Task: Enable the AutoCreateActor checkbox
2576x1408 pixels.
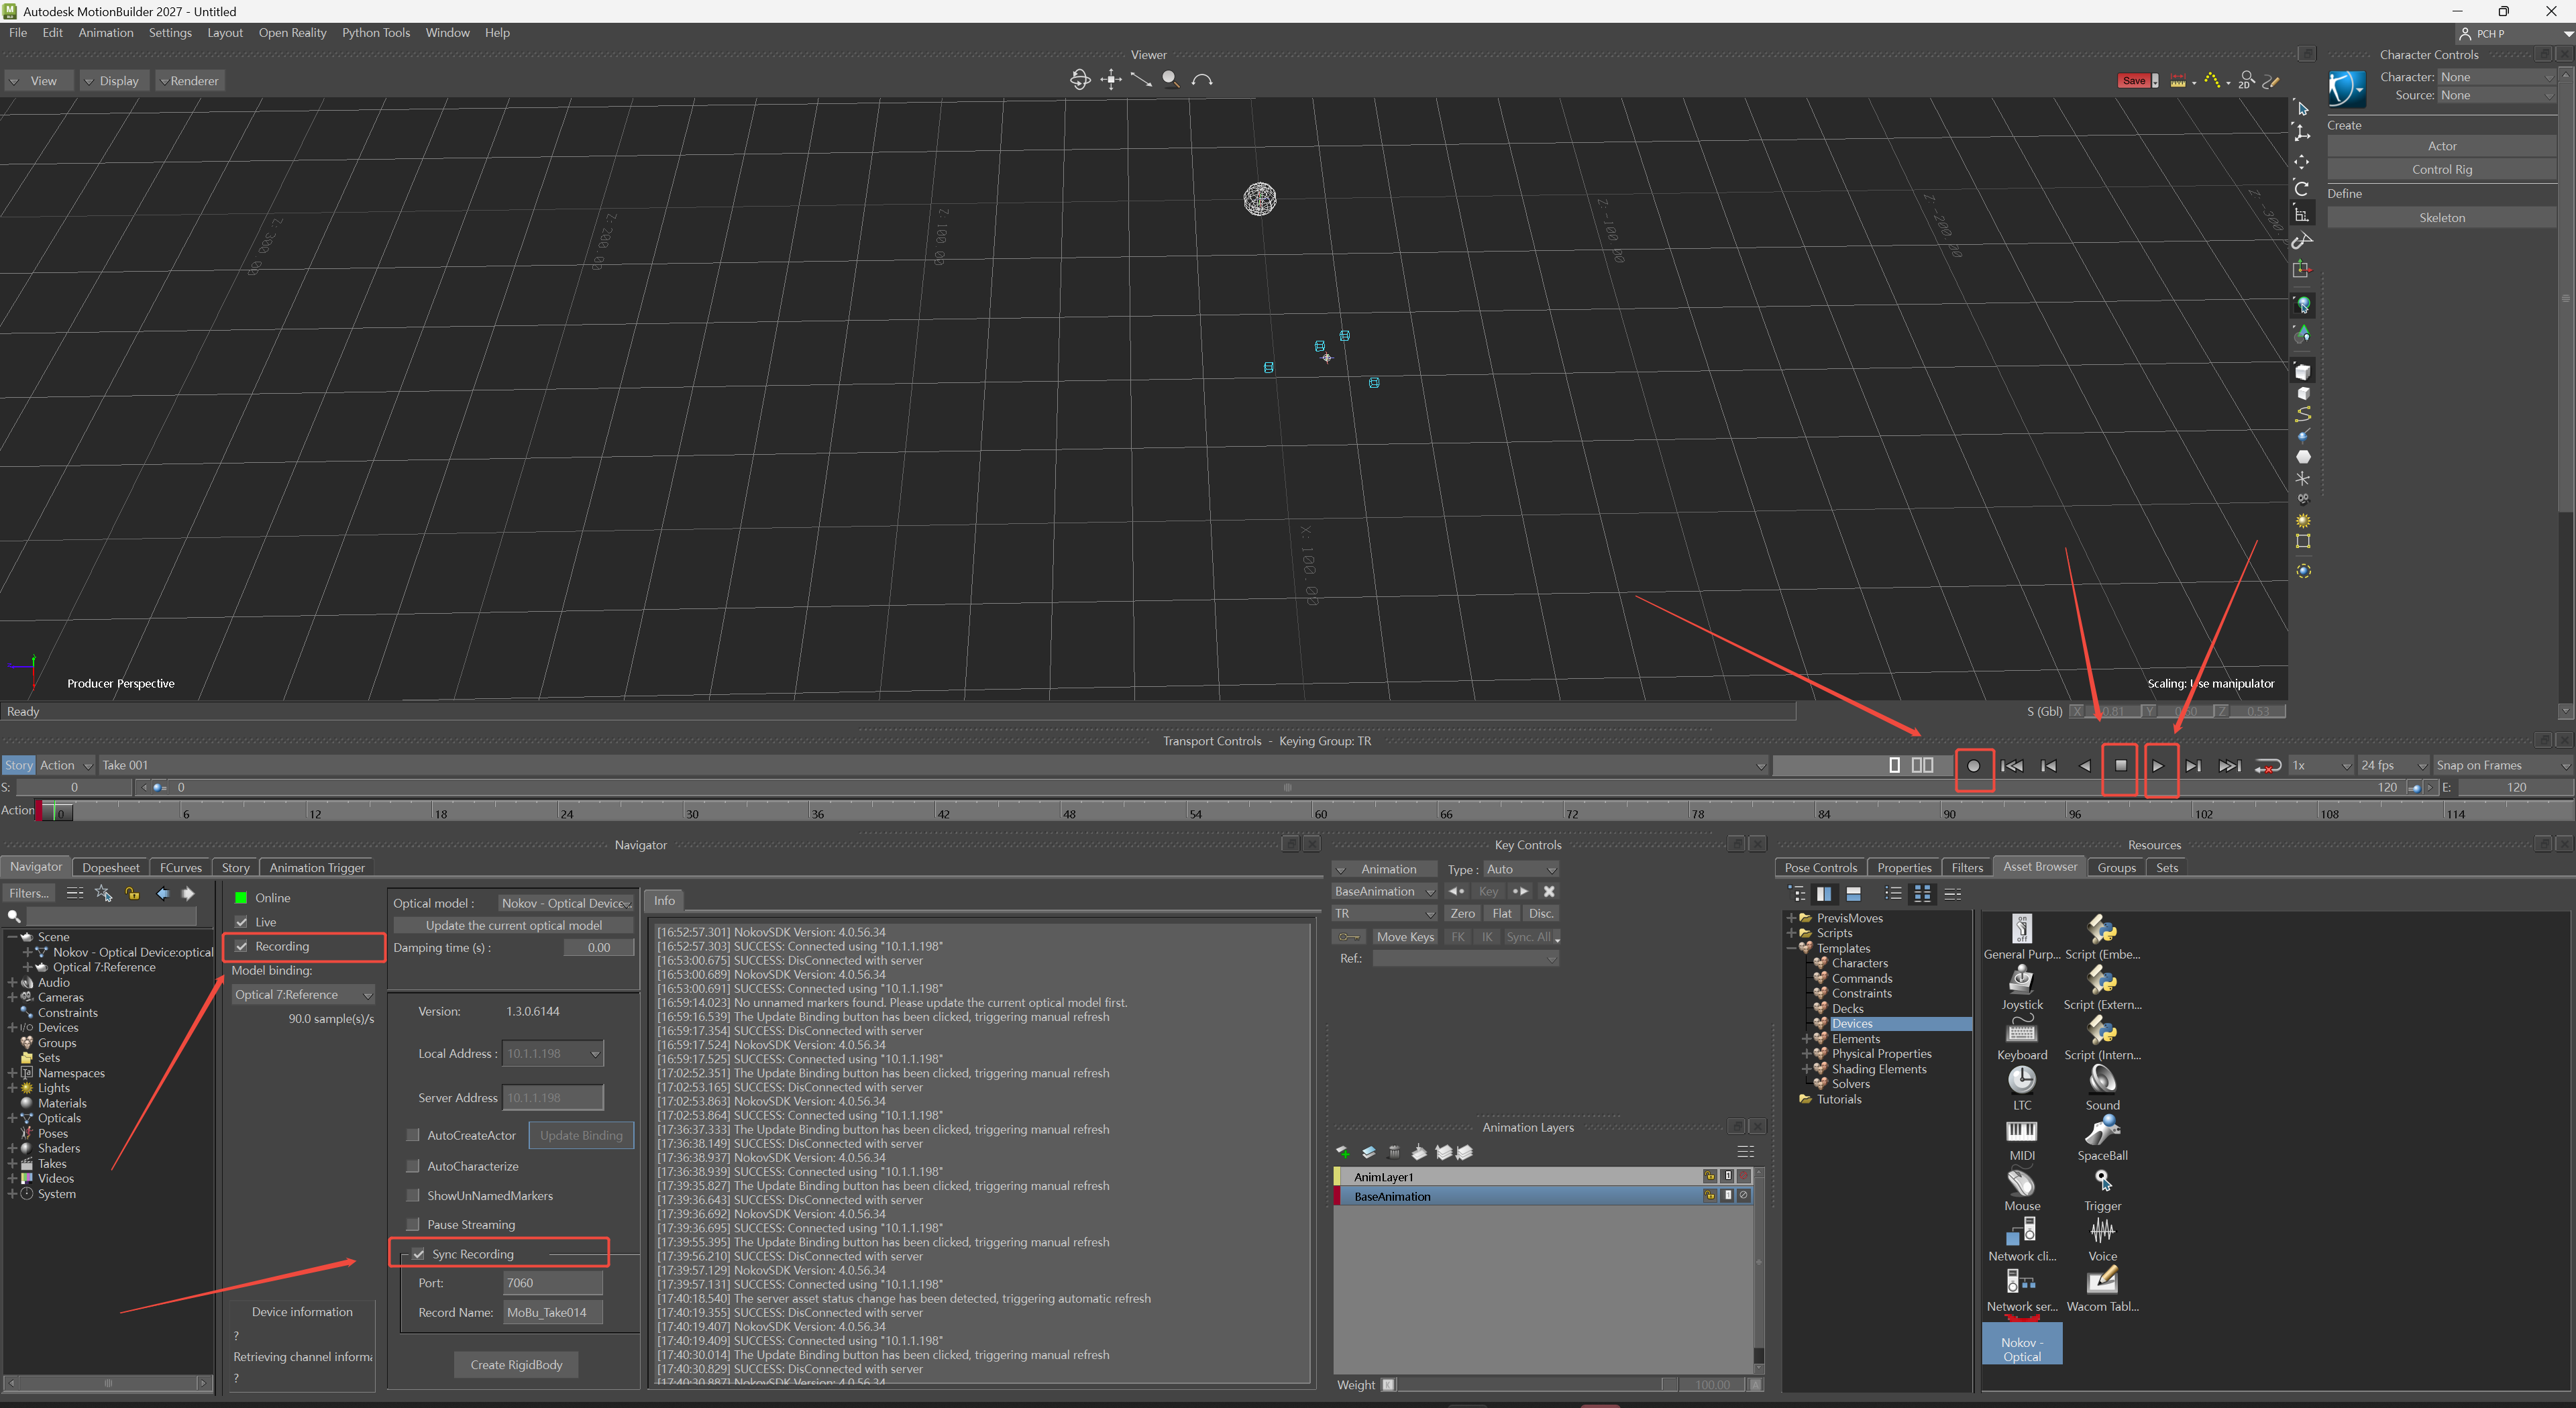Action: tap(412, 1135)
